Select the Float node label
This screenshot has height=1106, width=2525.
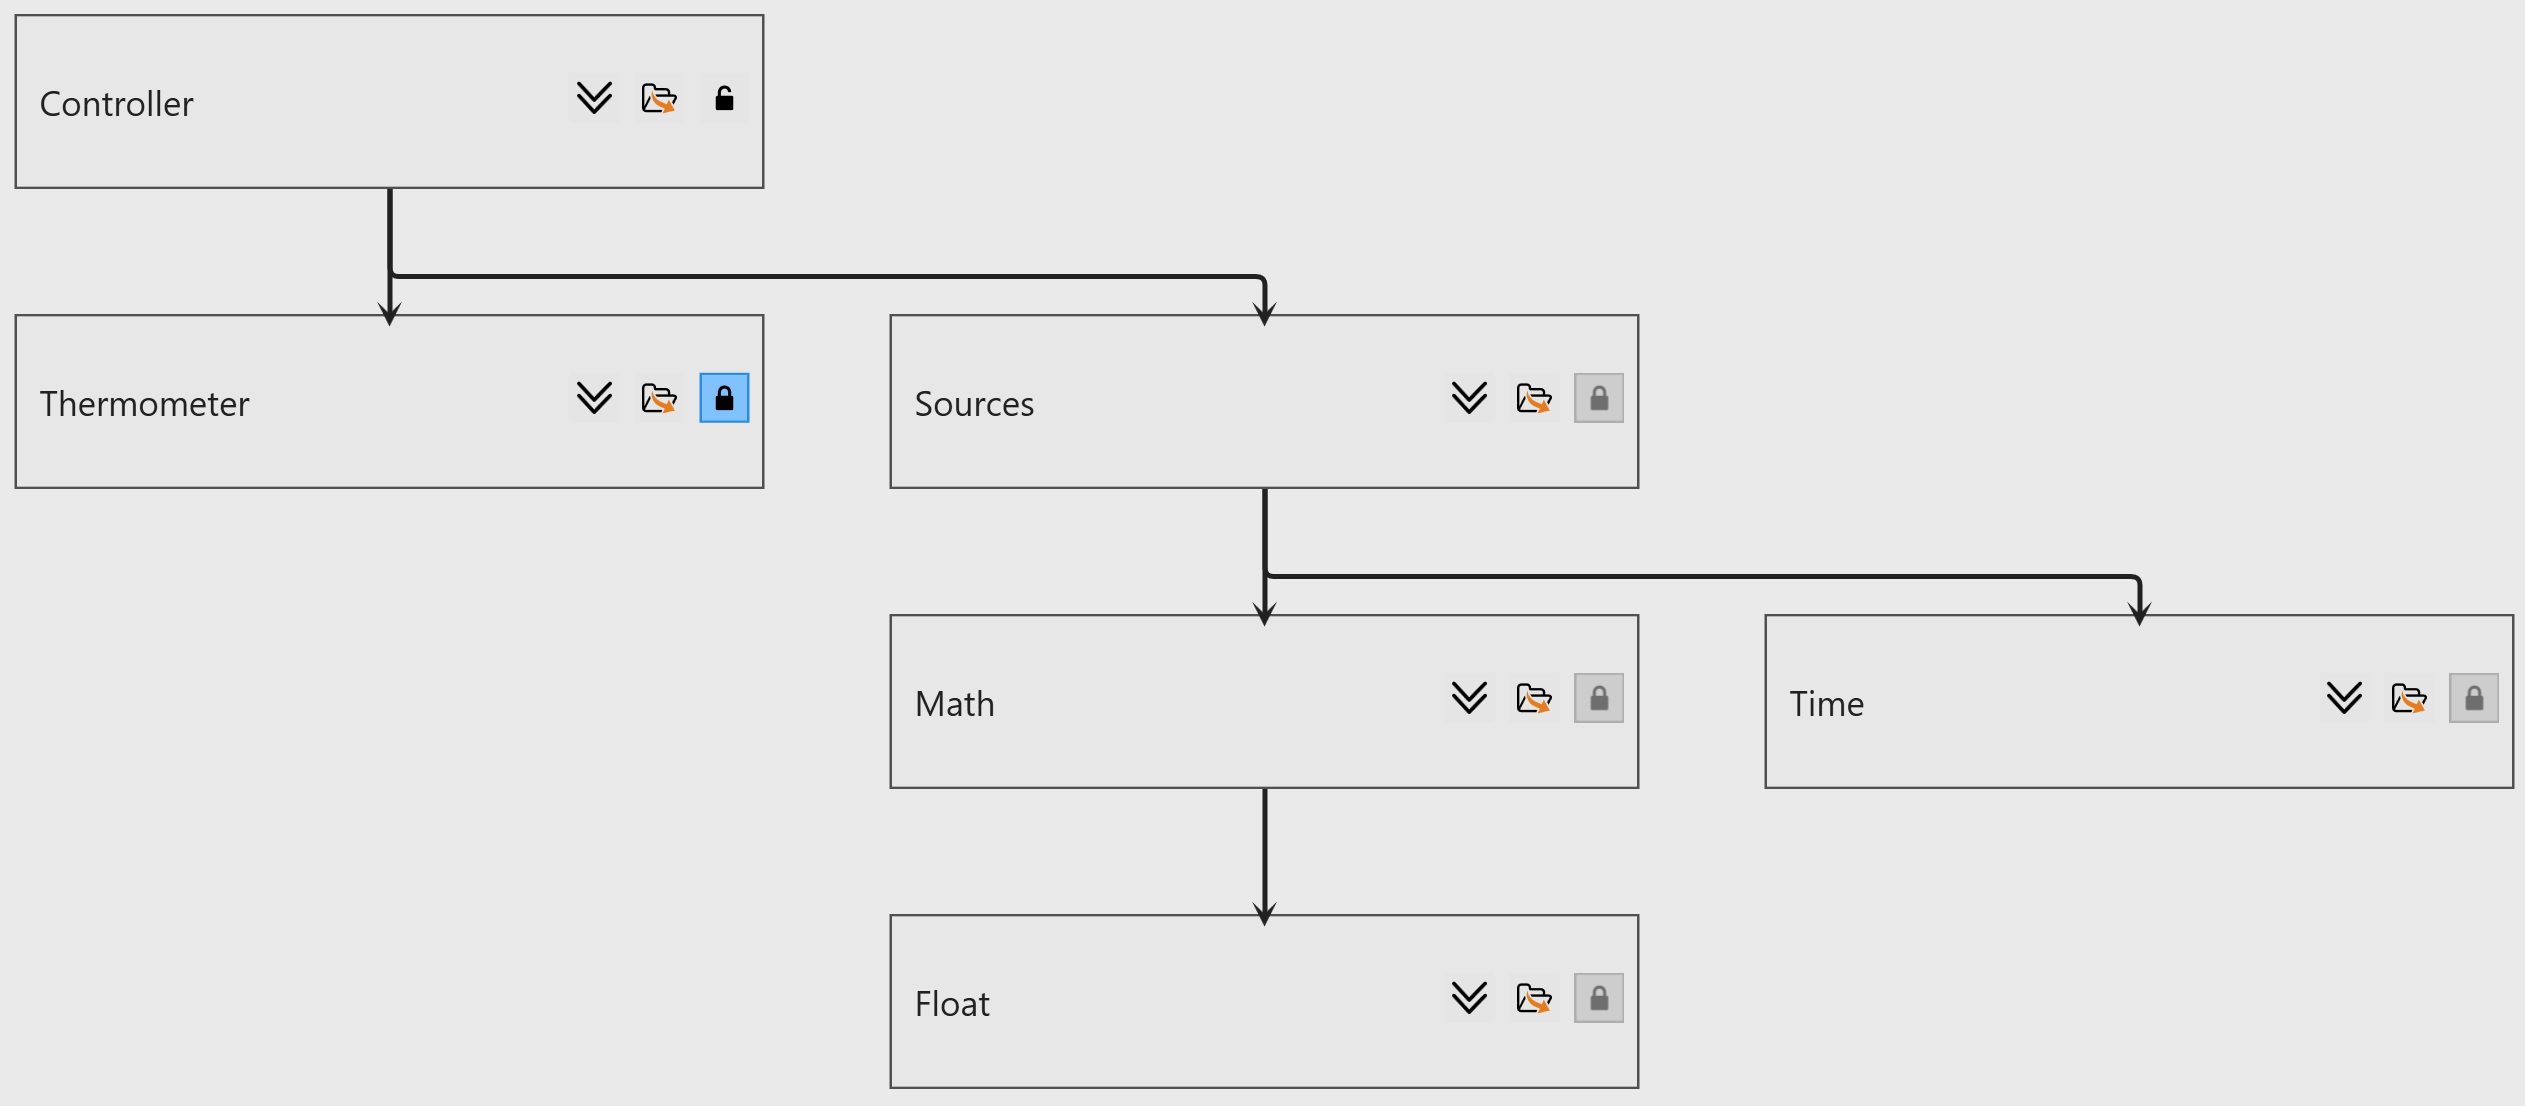point(952,1004)
